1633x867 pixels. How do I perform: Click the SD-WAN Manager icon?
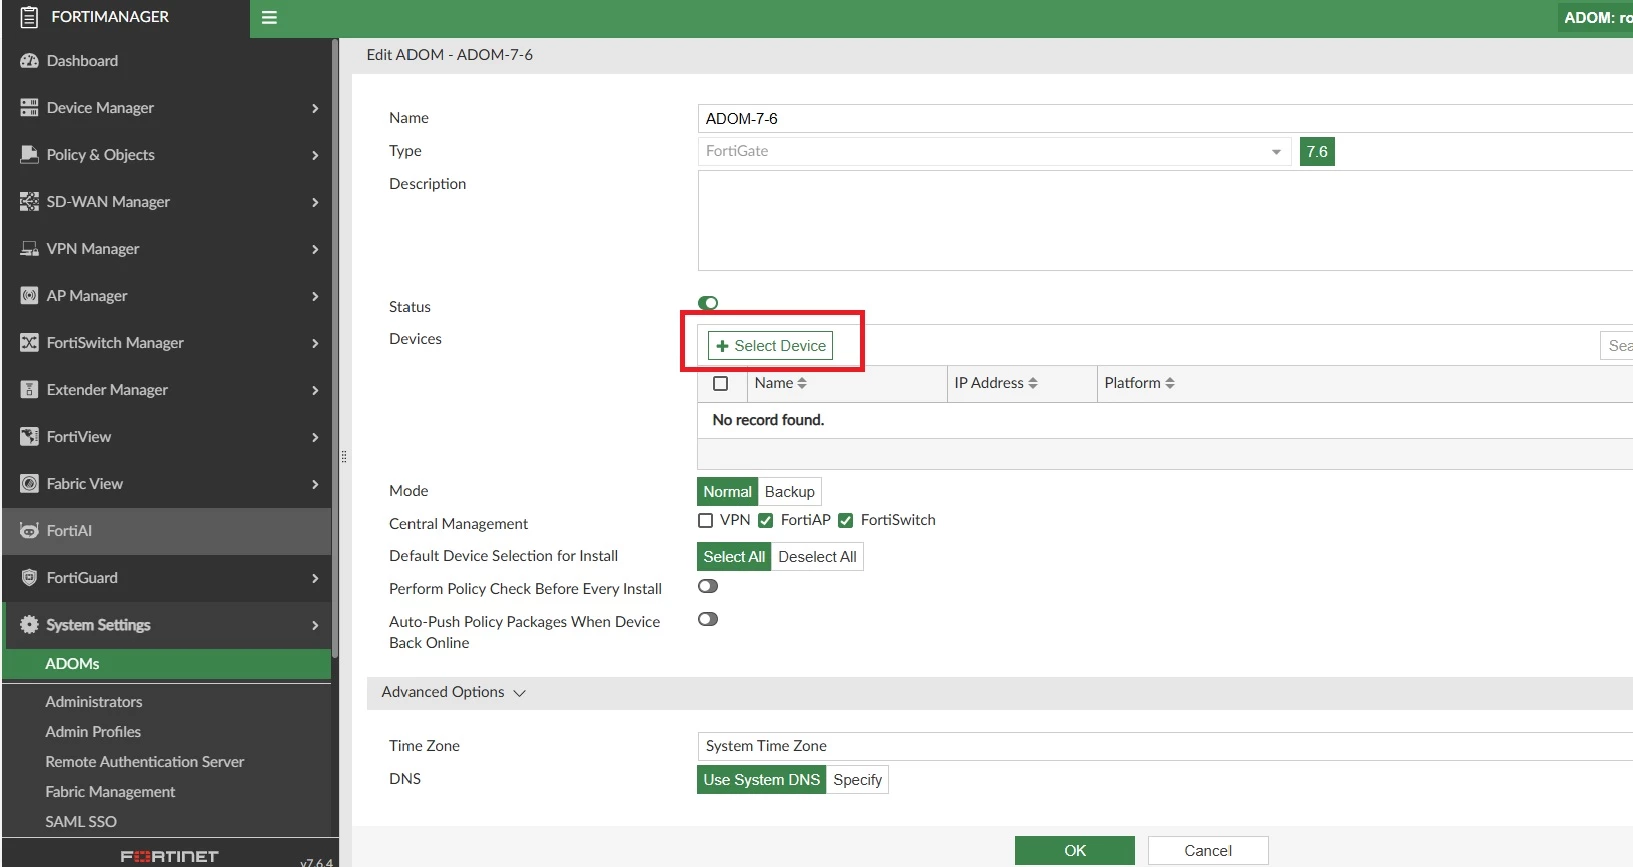[29, 202]
